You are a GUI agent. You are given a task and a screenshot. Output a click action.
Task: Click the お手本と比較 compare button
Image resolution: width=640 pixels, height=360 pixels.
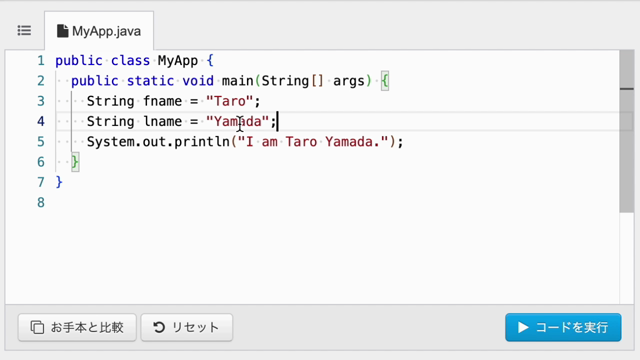coord(77,327)
